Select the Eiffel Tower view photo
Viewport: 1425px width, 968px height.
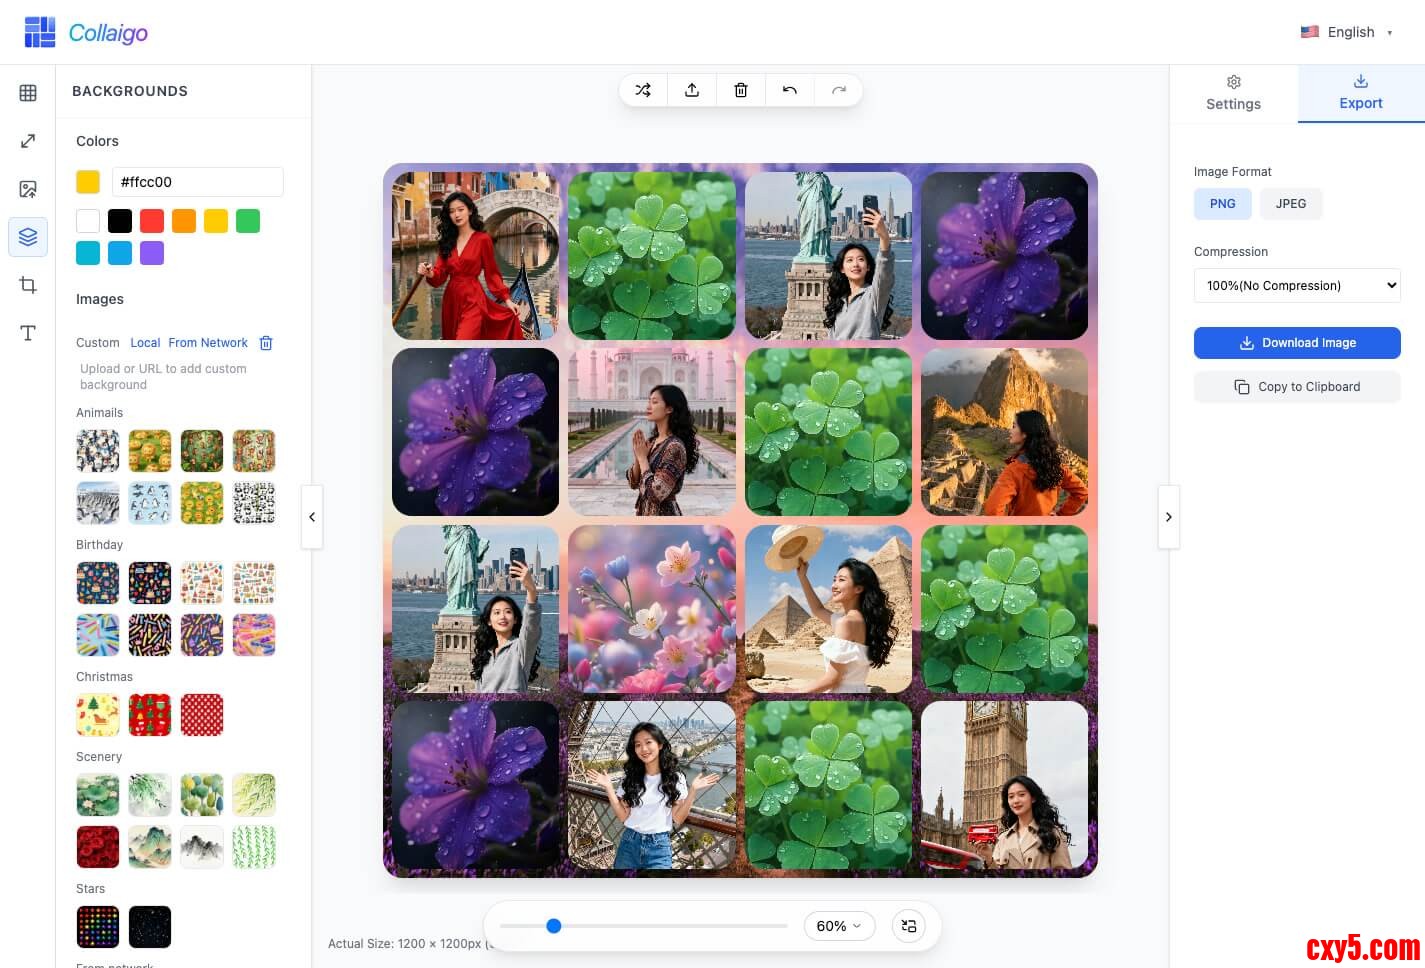[x=652, y=785]
